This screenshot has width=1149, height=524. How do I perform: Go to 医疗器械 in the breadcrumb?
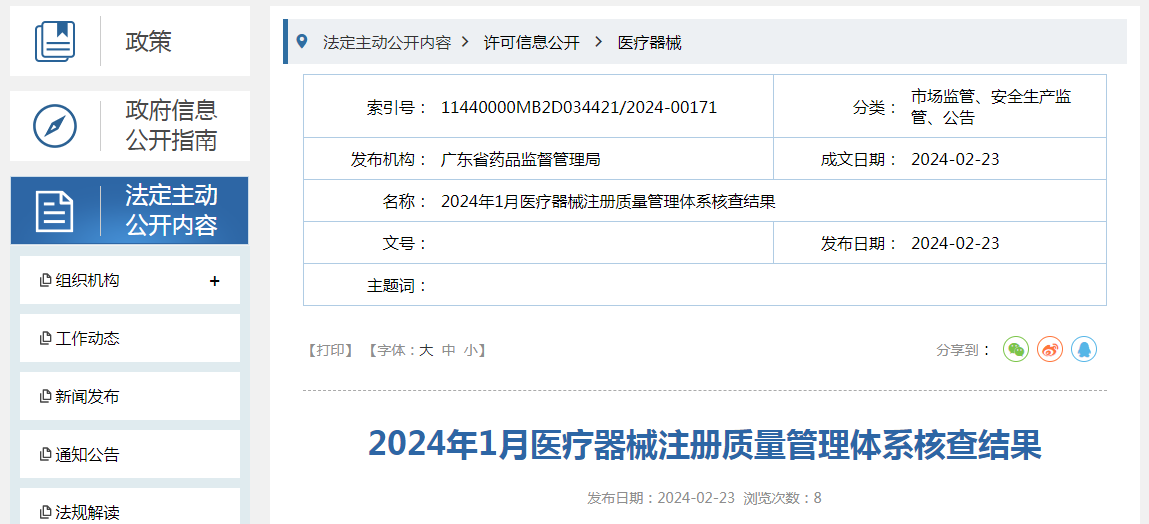click(x=649, y=43)
